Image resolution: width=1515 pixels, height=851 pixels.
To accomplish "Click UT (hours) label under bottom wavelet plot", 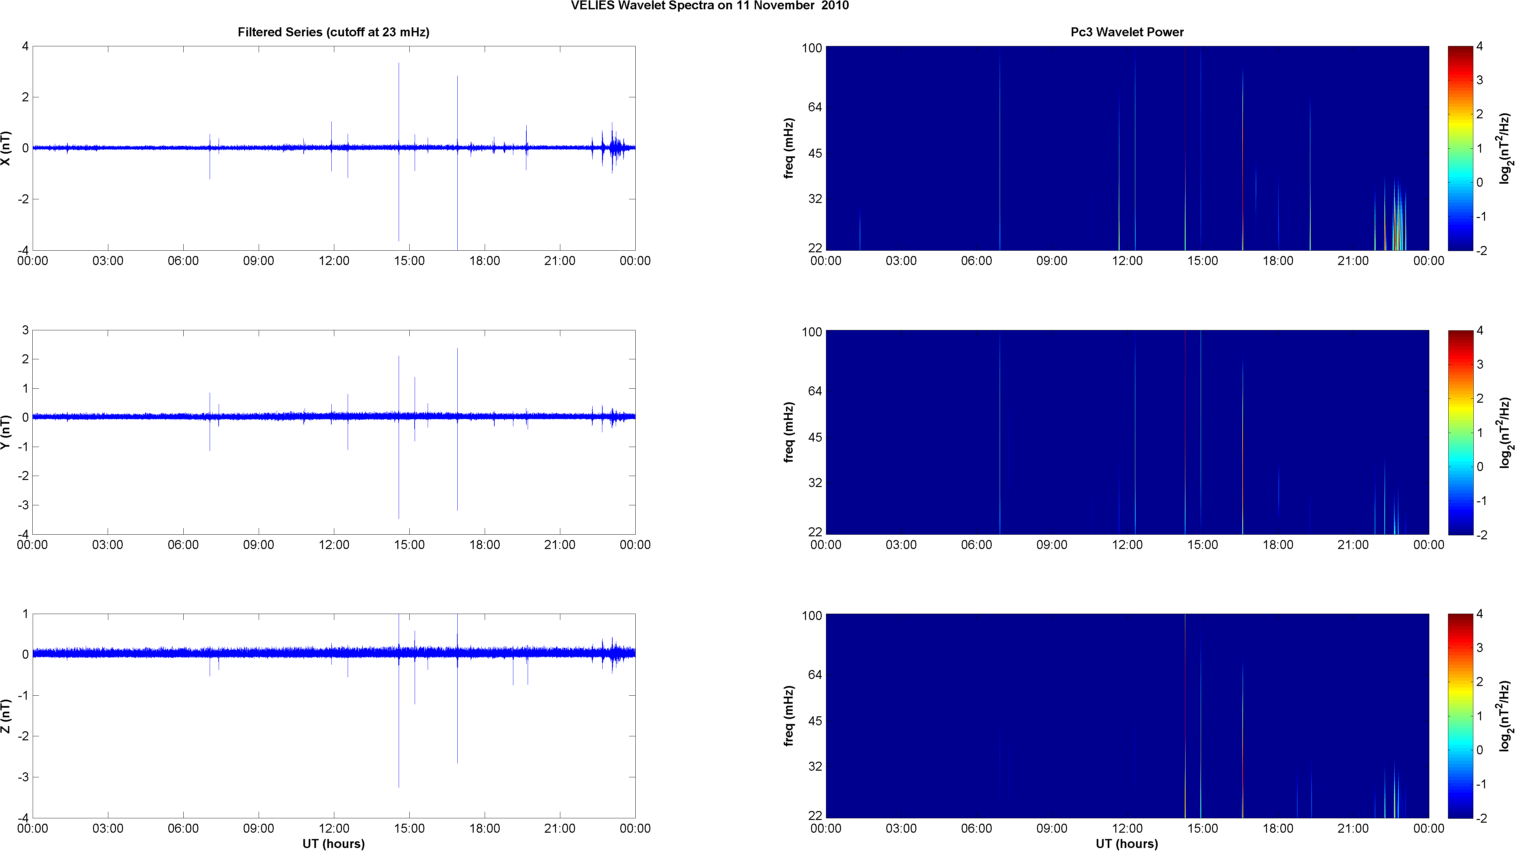I will tap(1127, 843).
